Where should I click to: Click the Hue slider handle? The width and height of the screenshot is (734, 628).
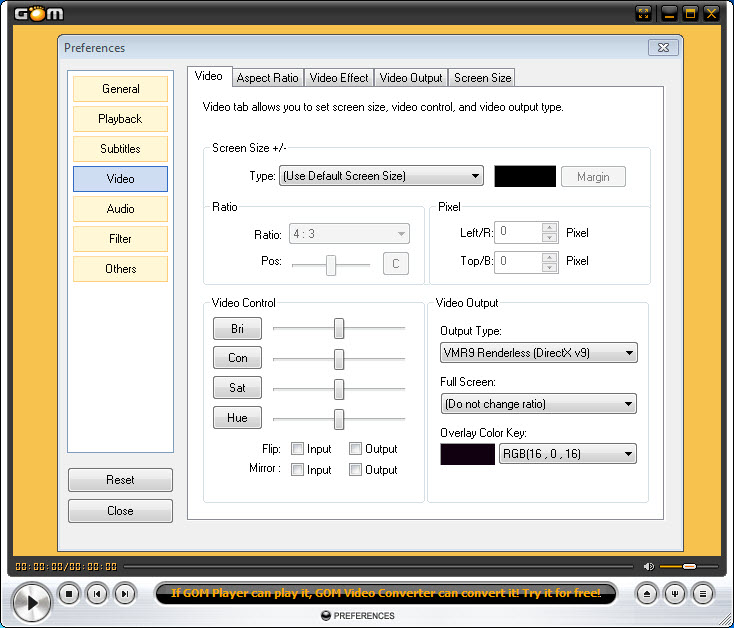[x=339, y=419]
